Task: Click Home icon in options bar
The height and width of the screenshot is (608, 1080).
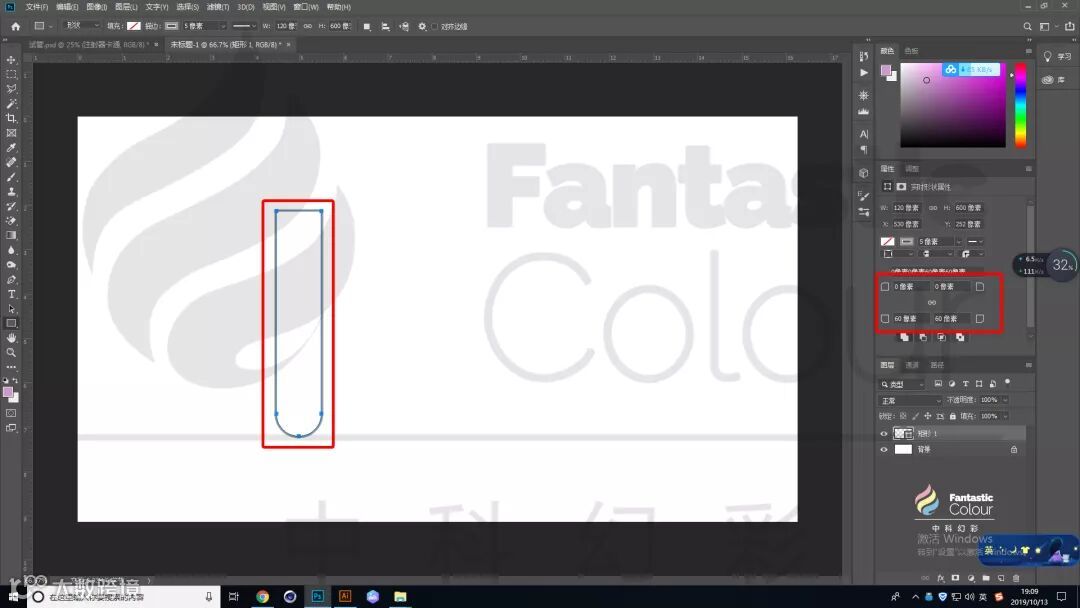Action: pos(16,26)
